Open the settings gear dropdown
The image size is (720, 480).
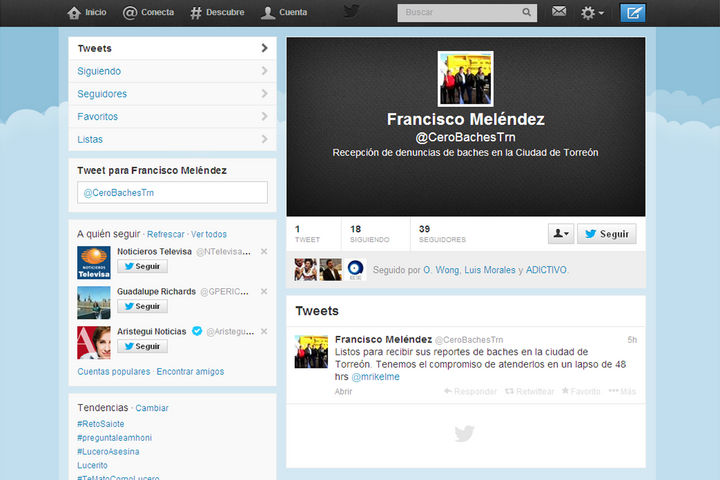[592, 13]
